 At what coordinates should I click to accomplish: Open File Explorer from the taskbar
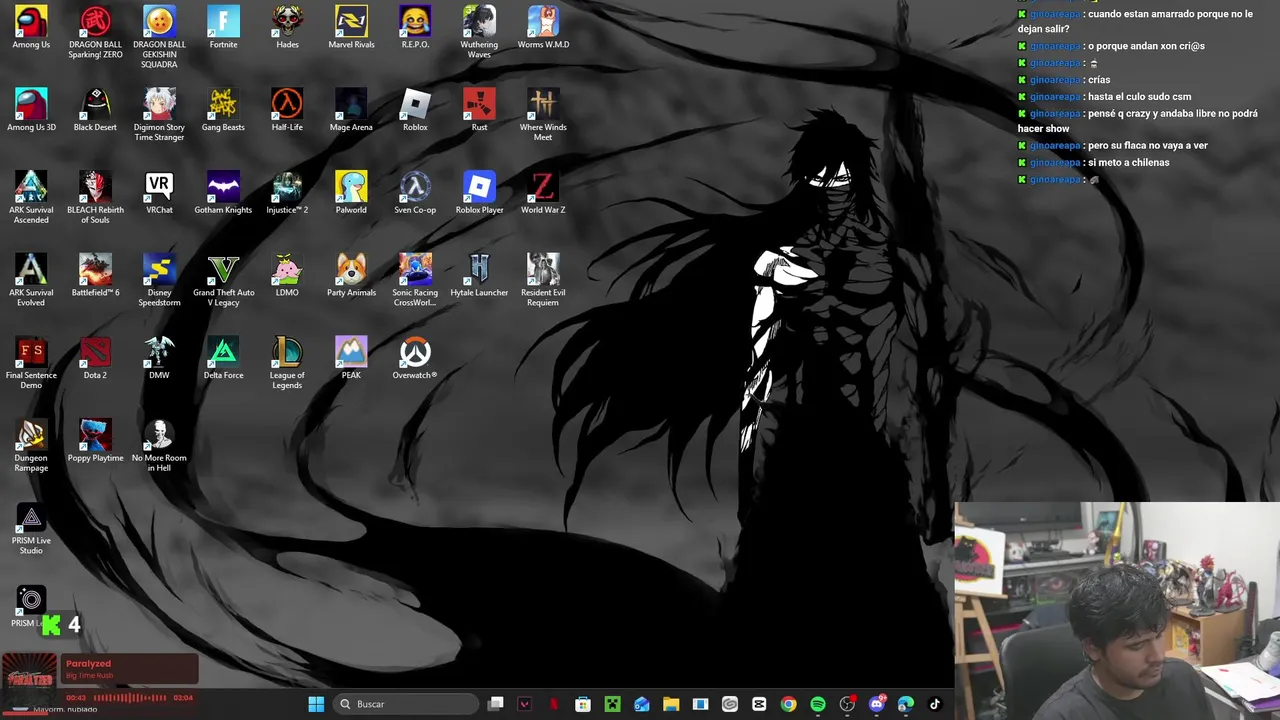click(671, 704)
